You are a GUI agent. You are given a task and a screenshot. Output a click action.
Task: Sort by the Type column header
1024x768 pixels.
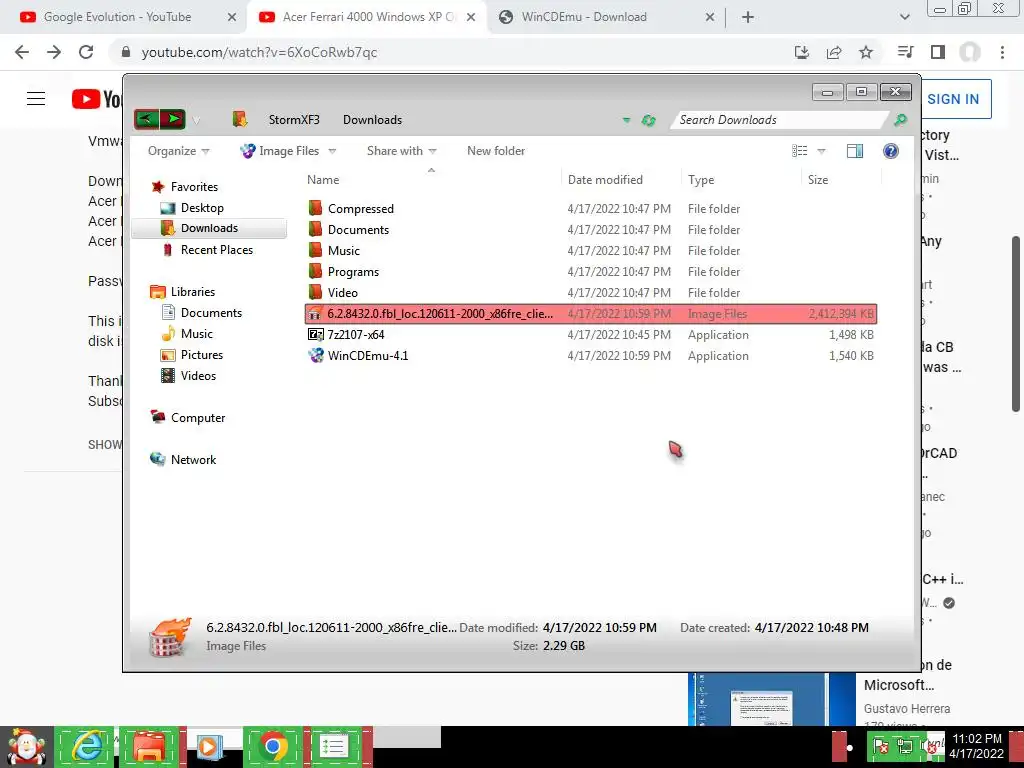click(701, 180)
